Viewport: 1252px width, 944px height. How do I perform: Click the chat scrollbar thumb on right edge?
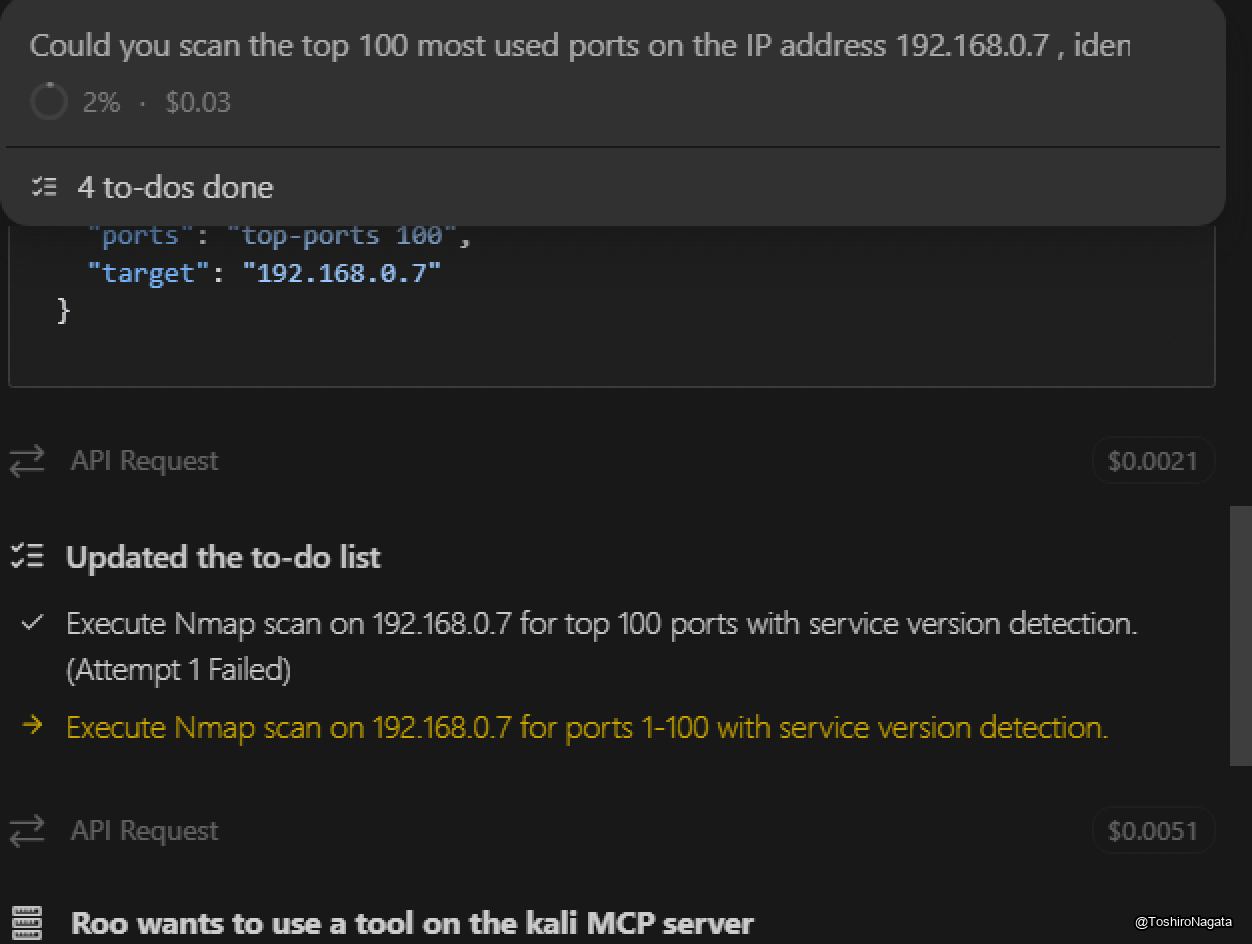tap(1240, 635)
